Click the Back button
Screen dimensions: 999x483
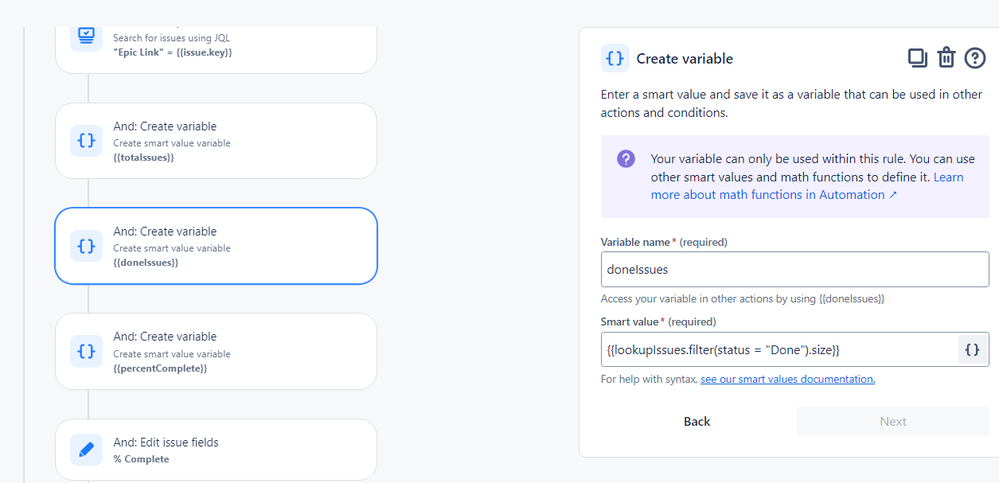click(x=697, y=421)
